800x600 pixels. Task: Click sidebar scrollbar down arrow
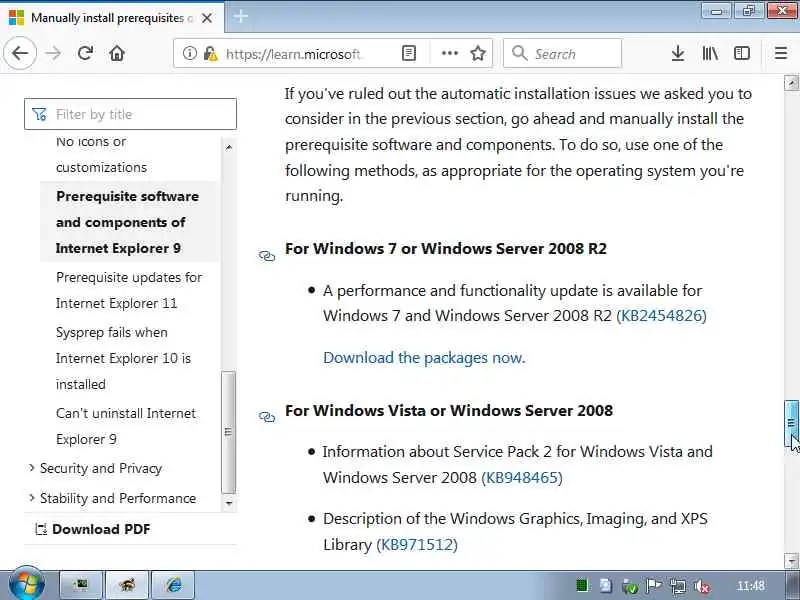229,503
